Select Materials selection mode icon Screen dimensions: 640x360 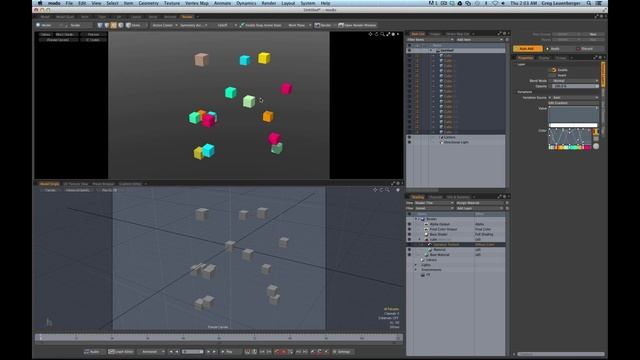120,25
